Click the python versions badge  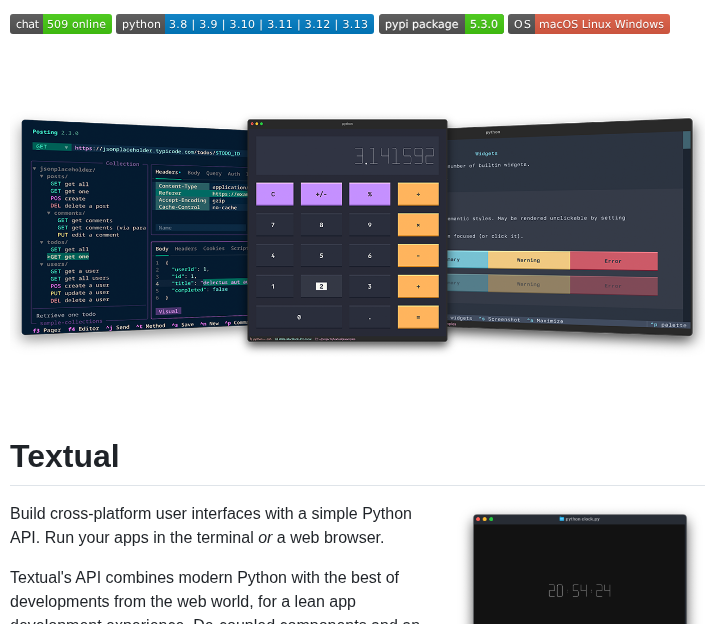(245, 24)
